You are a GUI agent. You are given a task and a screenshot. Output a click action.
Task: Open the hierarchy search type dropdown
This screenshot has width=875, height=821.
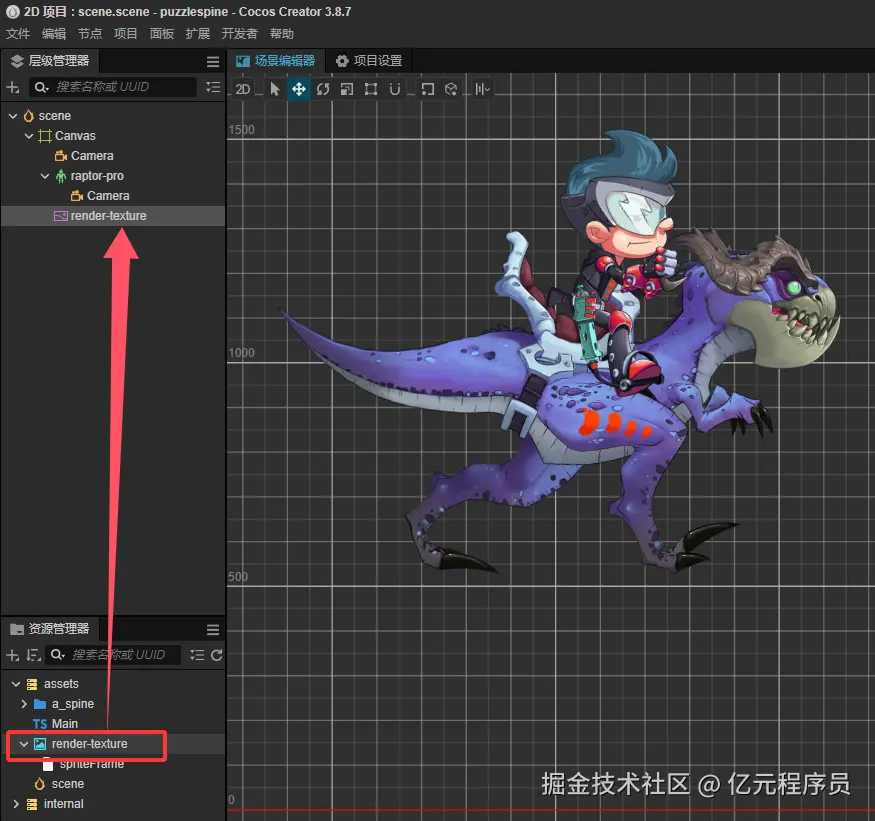41,87
